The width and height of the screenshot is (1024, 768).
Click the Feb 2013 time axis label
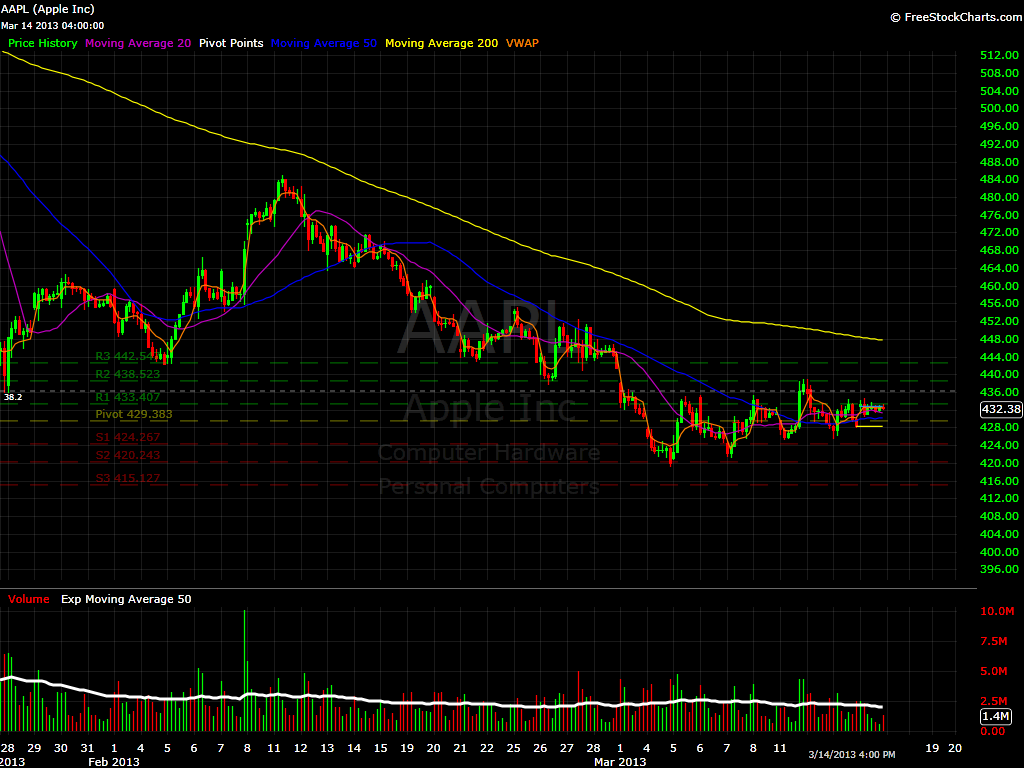[114, 761]
